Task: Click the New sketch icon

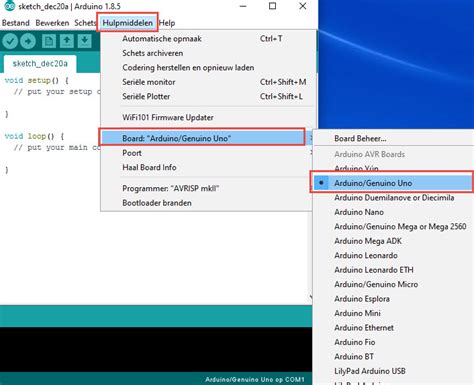Action: (49, 41)
